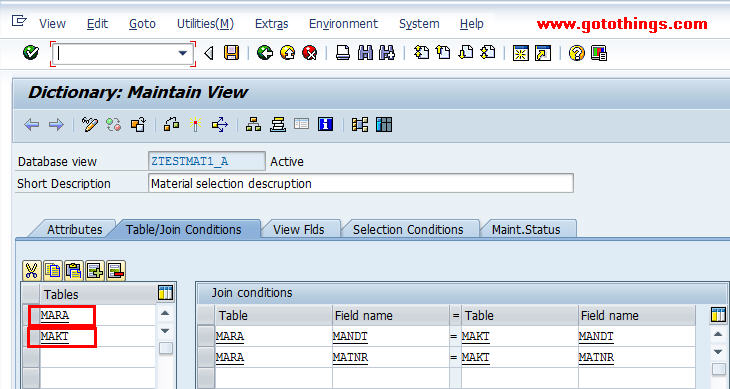
Task: Toggle Display/Change pencil icon
Action: (x=89, y=125)
